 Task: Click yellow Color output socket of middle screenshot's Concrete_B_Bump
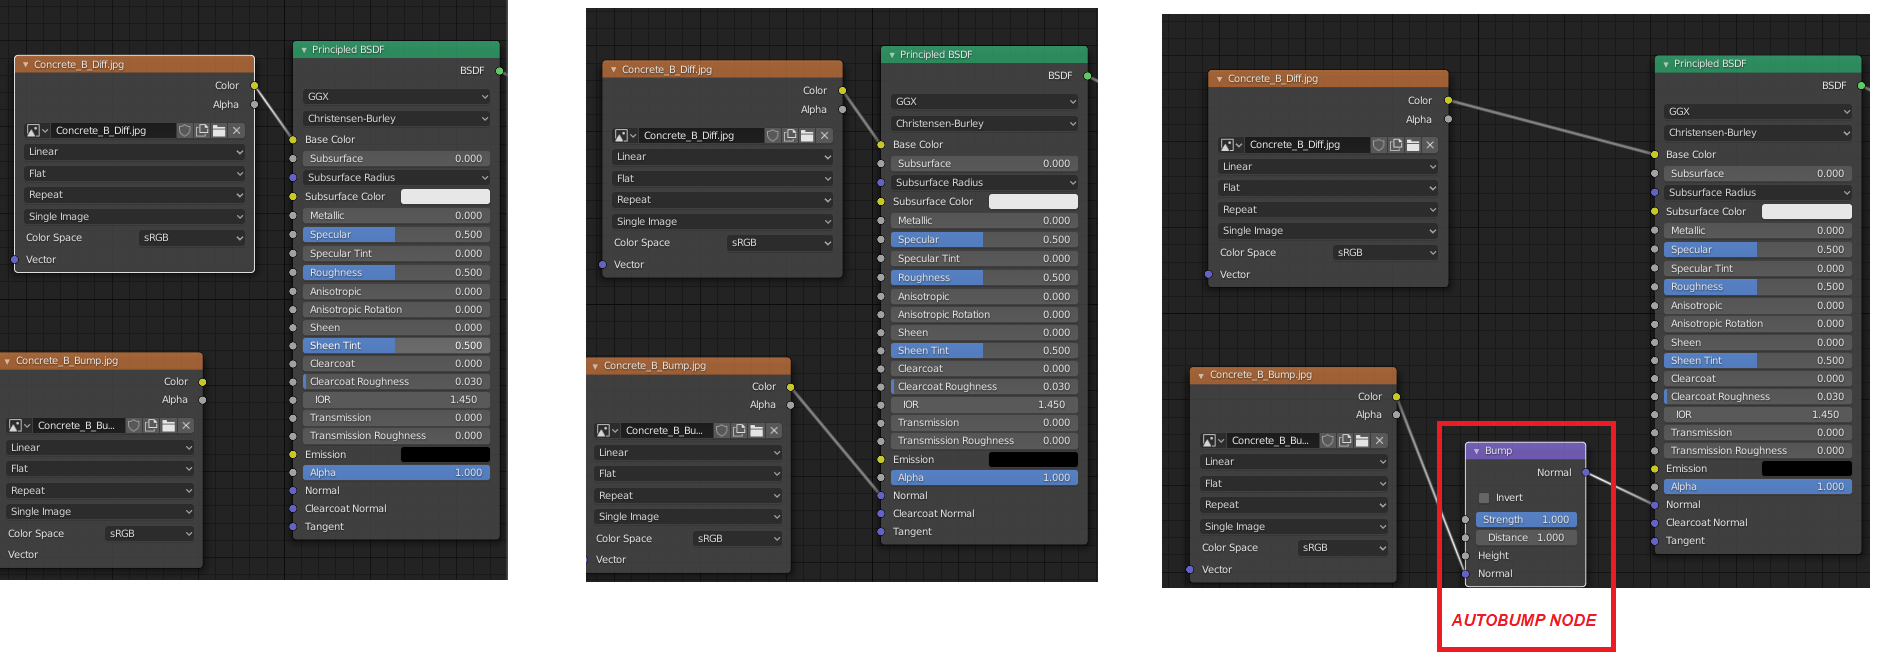tap(790, 387)
